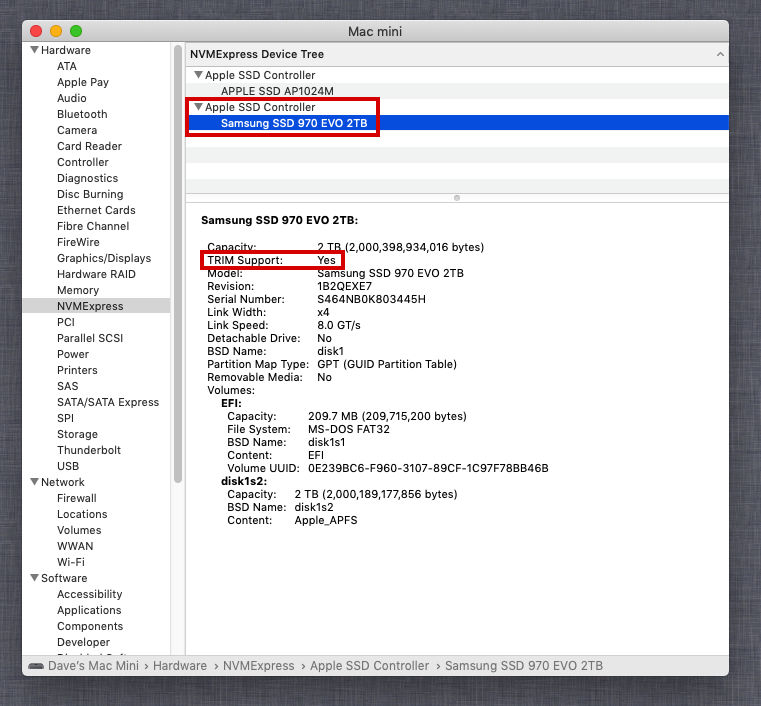Select Printers in sidebar
The image size is (761, 706).
tap(77, 370)
